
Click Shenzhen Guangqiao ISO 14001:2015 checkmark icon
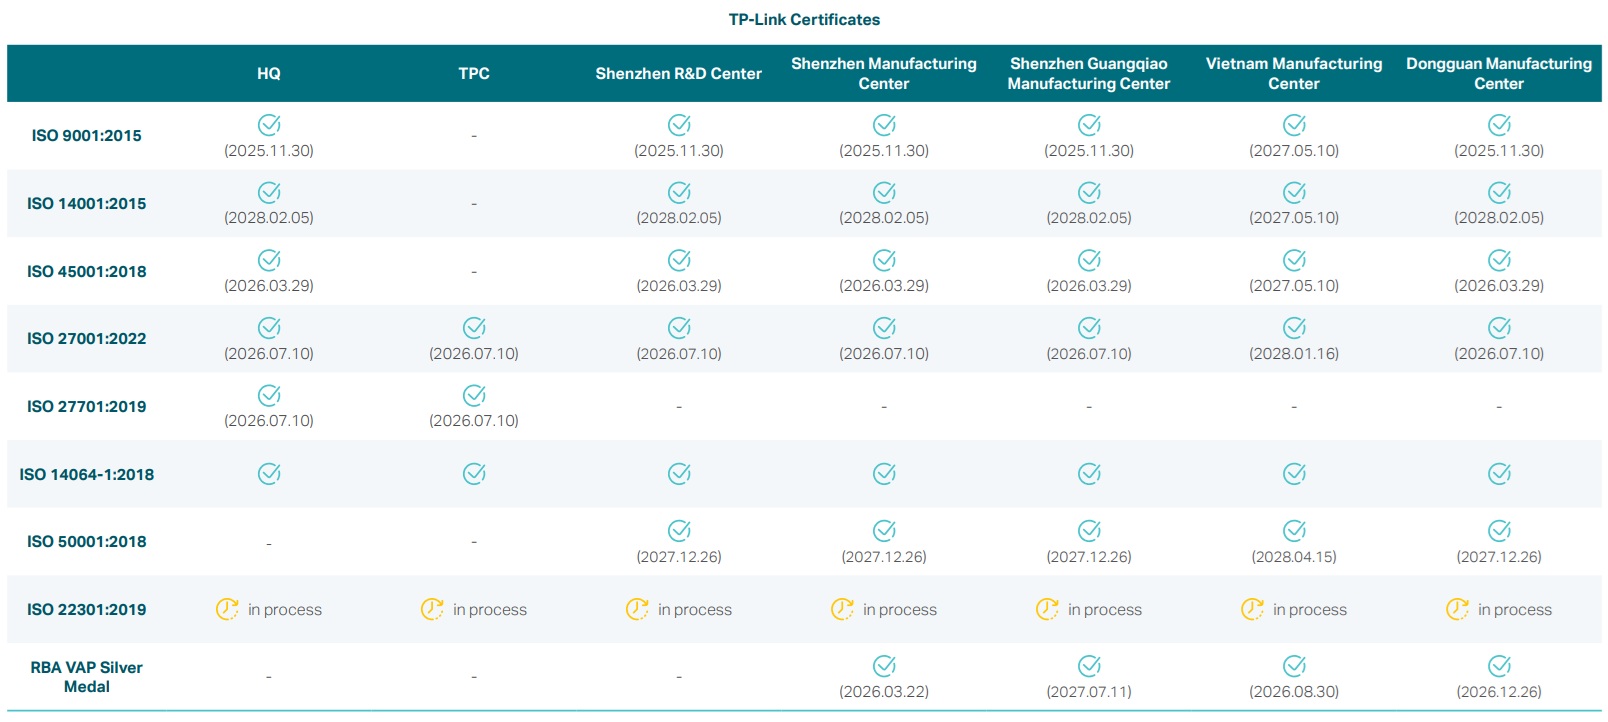1089,193
